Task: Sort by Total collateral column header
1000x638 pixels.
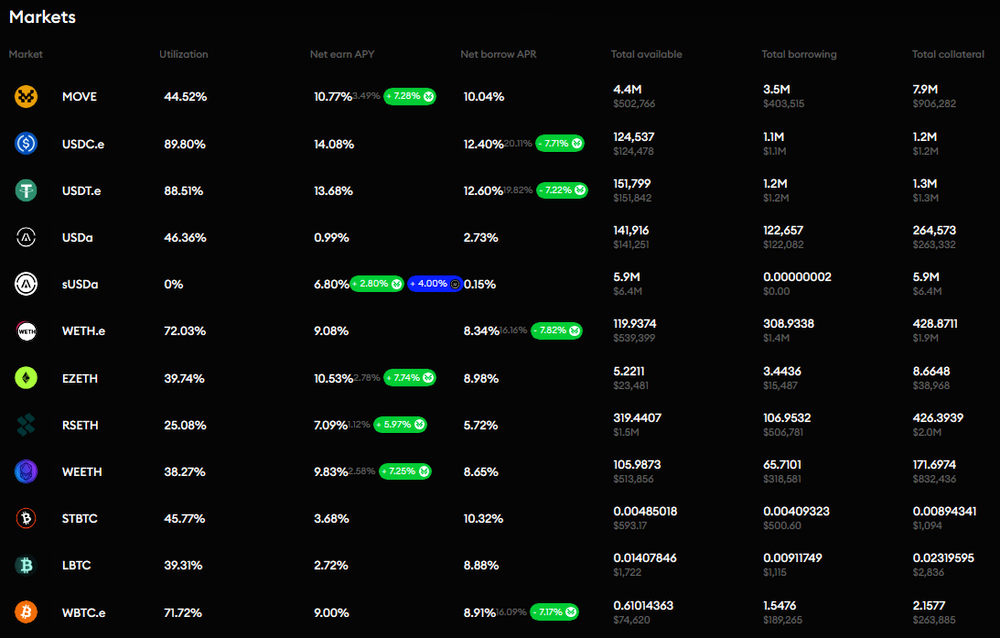Action: click(947, 54)
